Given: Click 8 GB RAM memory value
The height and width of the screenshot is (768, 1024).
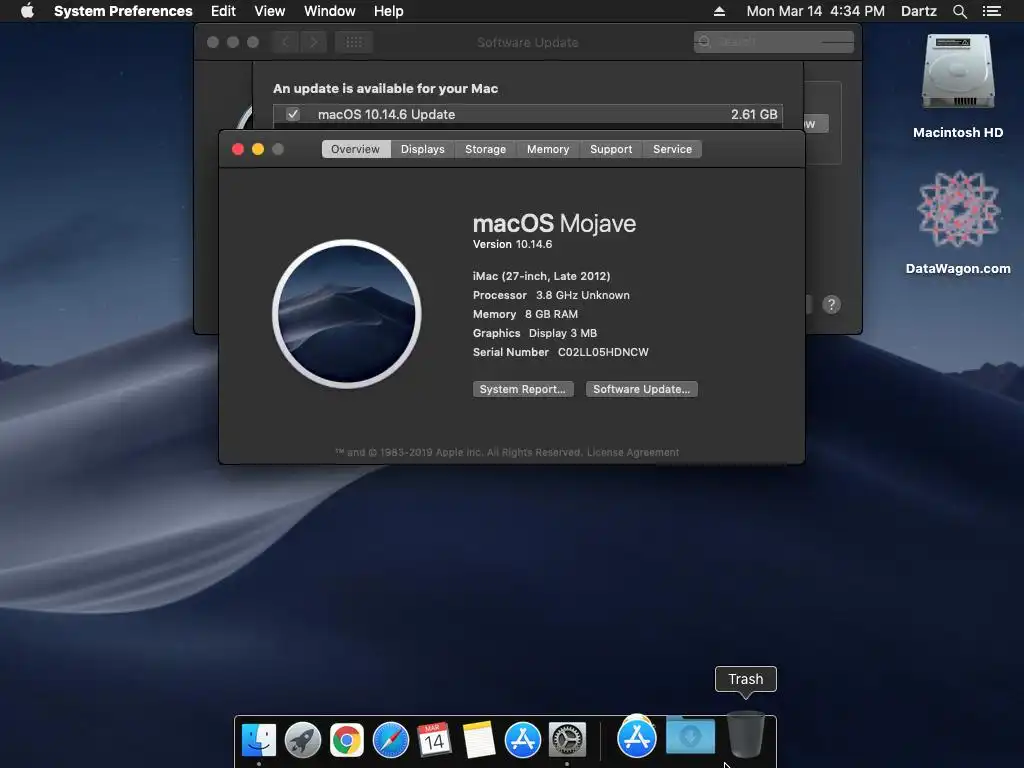Looking at the screenshot, I should [x=551, y=314].
